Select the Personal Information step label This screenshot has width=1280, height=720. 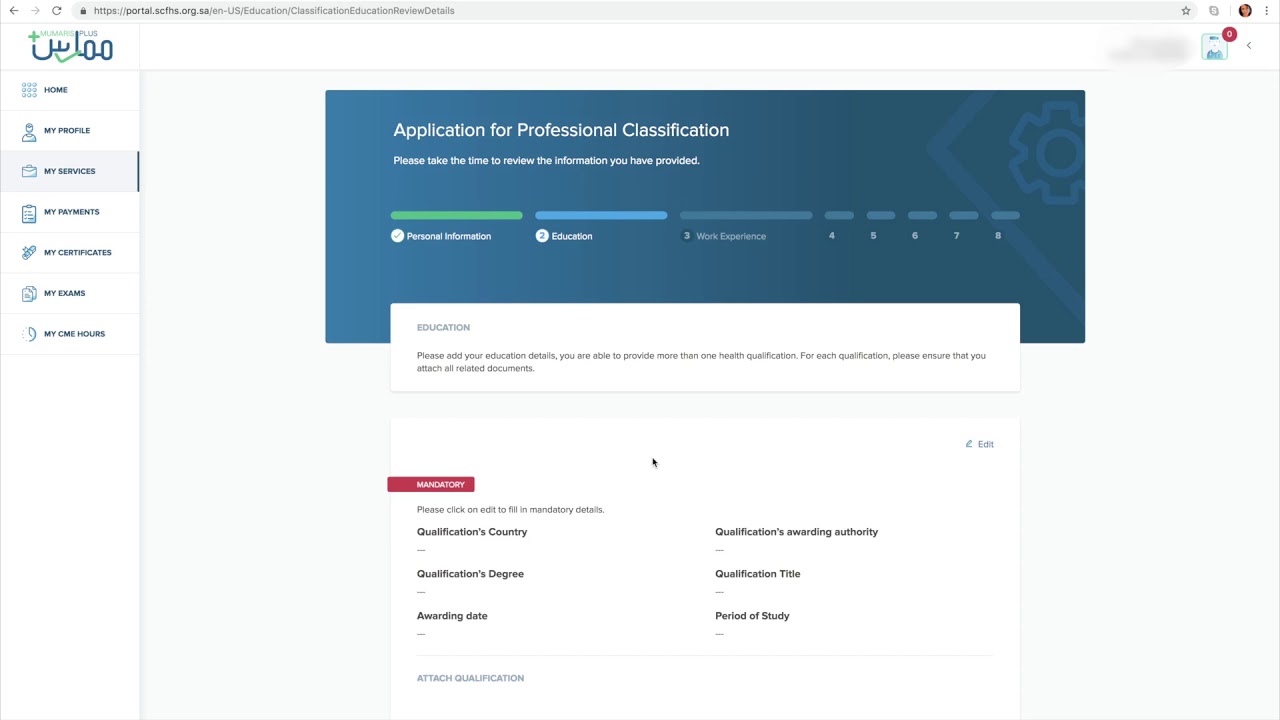click(x=449, y=236)
